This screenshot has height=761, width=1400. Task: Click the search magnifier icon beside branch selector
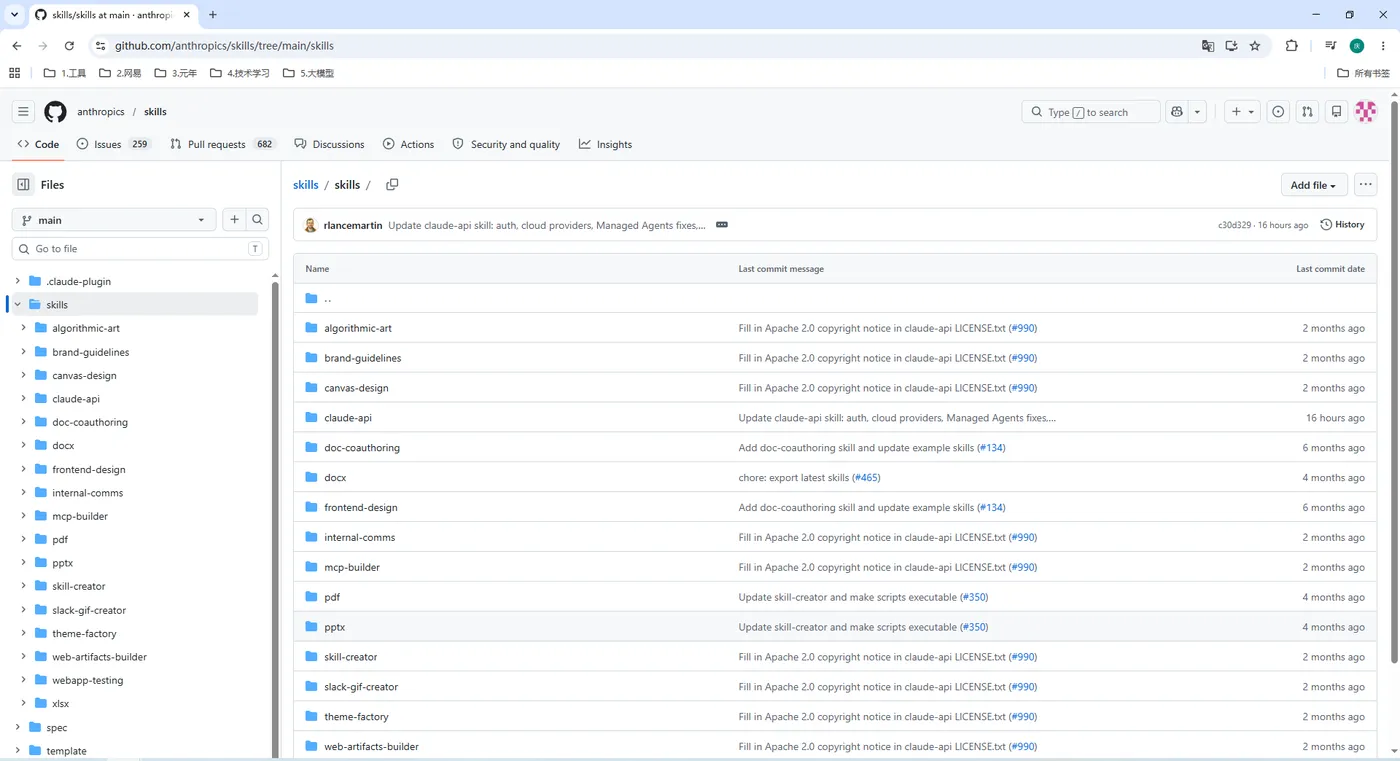(257, 220)
